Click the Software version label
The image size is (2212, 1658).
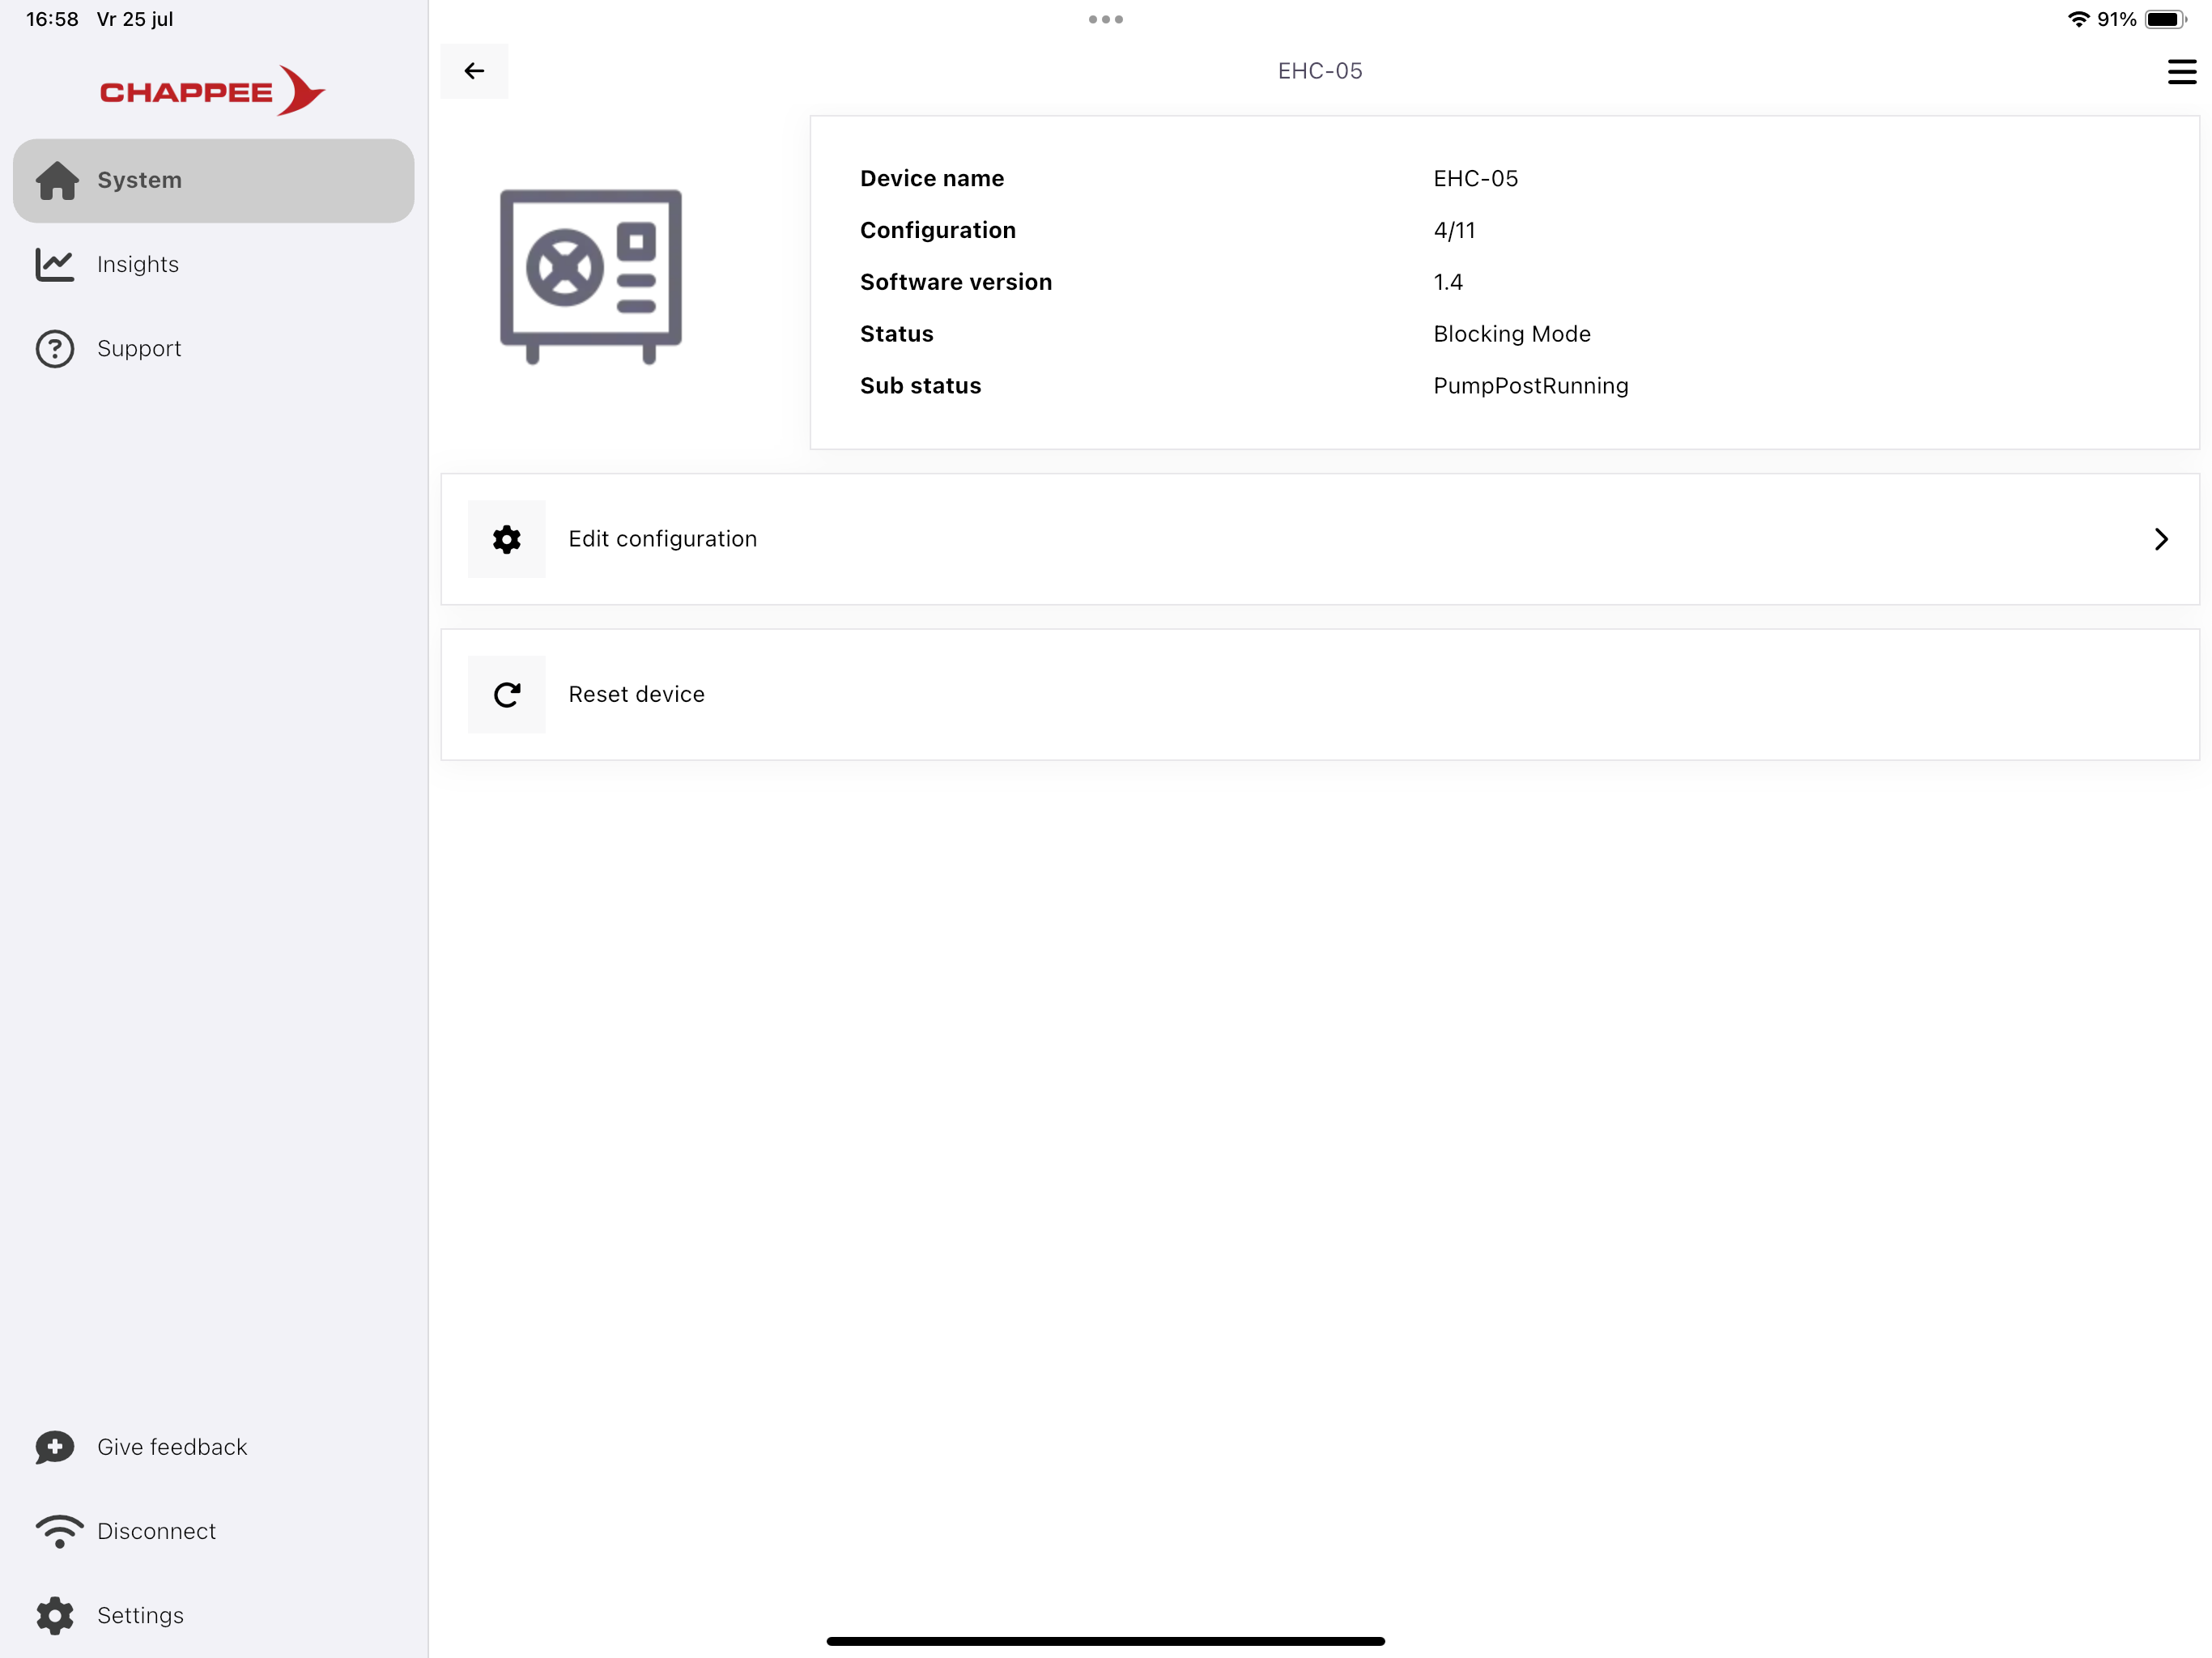click(956, 282)
